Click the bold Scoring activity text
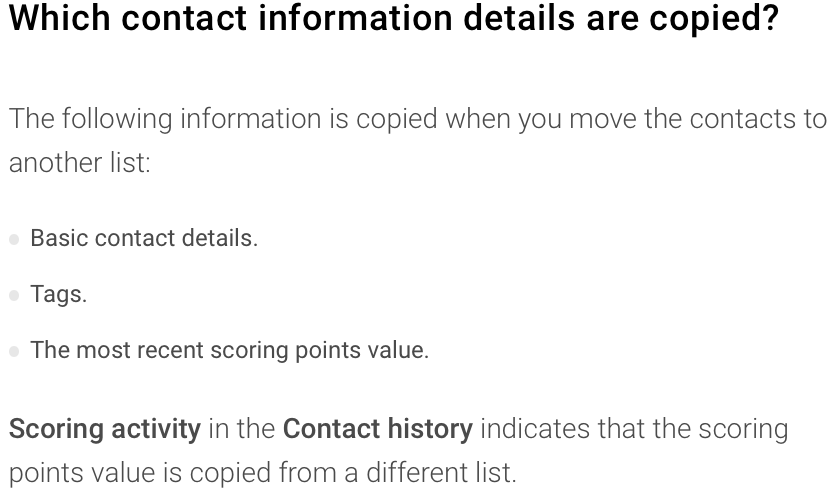The width and height of the screenshot is (832, 496). pos(105,429)
